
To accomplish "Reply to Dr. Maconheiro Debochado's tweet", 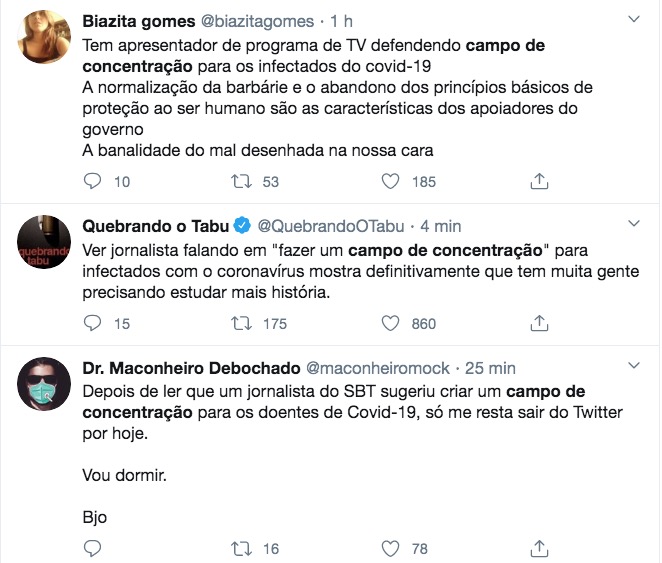I will tap(93, 548).
